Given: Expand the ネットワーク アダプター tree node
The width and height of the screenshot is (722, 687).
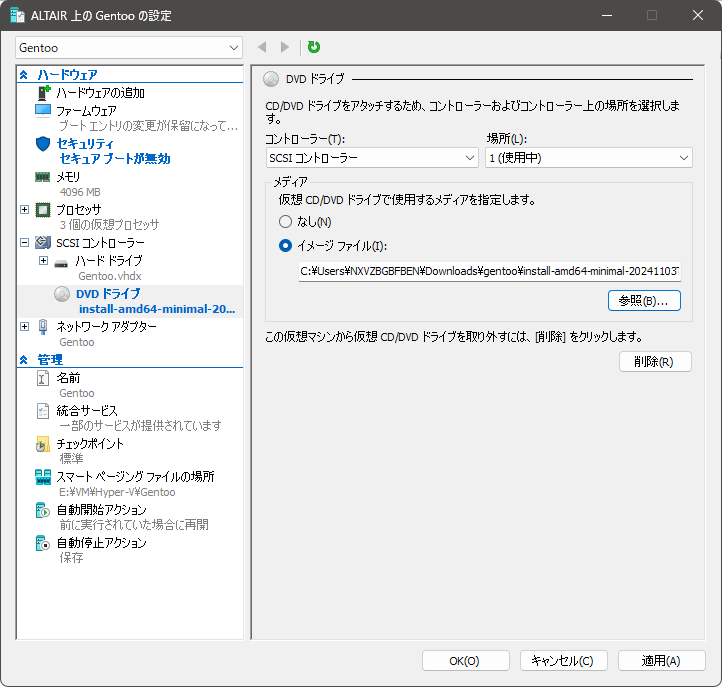Looking at the screenshot, I should (x=24, y=326).
